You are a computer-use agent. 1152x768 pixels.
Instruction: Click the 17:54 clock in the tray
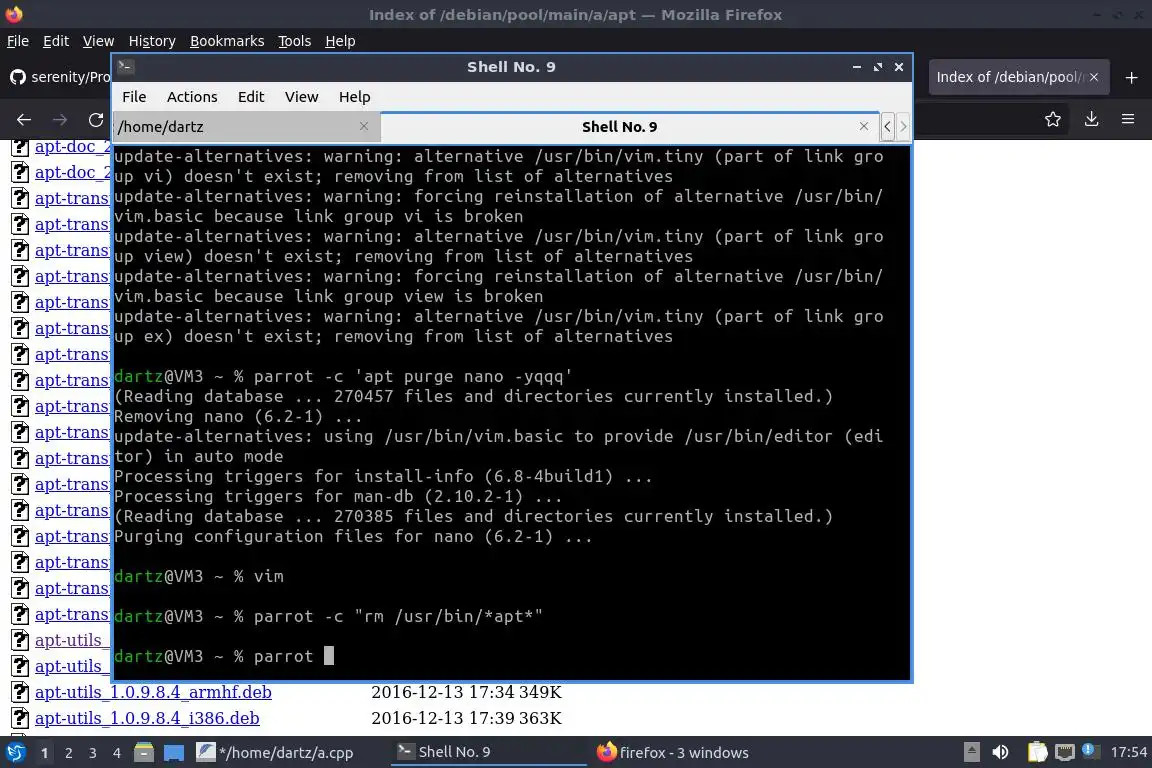(x=1128, y=753)
